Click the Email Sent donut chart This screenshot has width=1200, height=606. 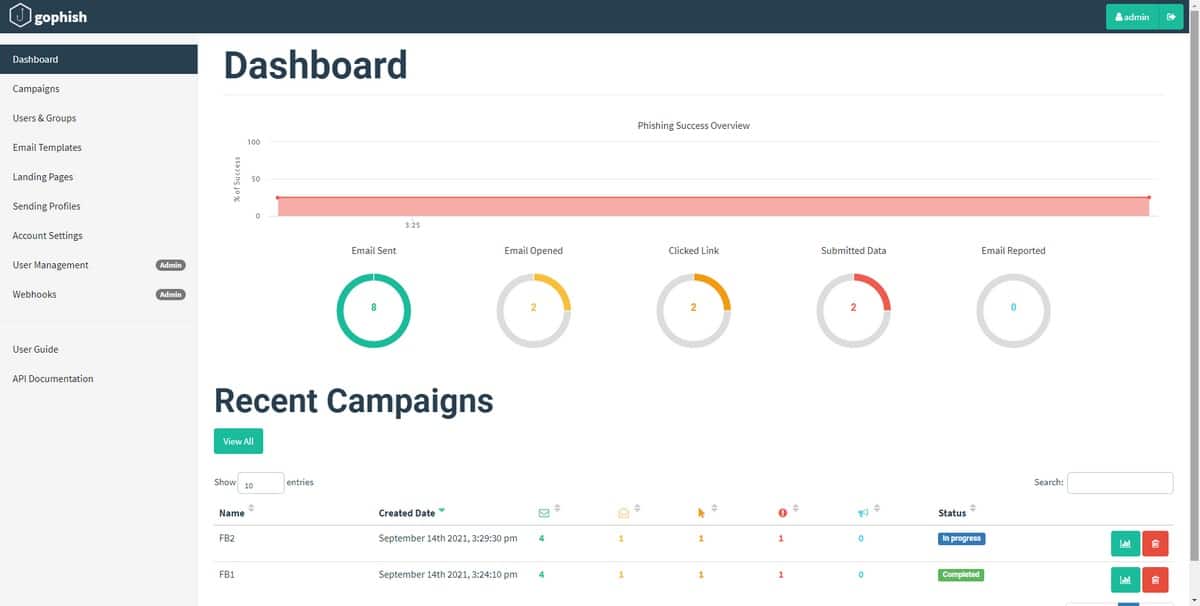tap(373, 308)
